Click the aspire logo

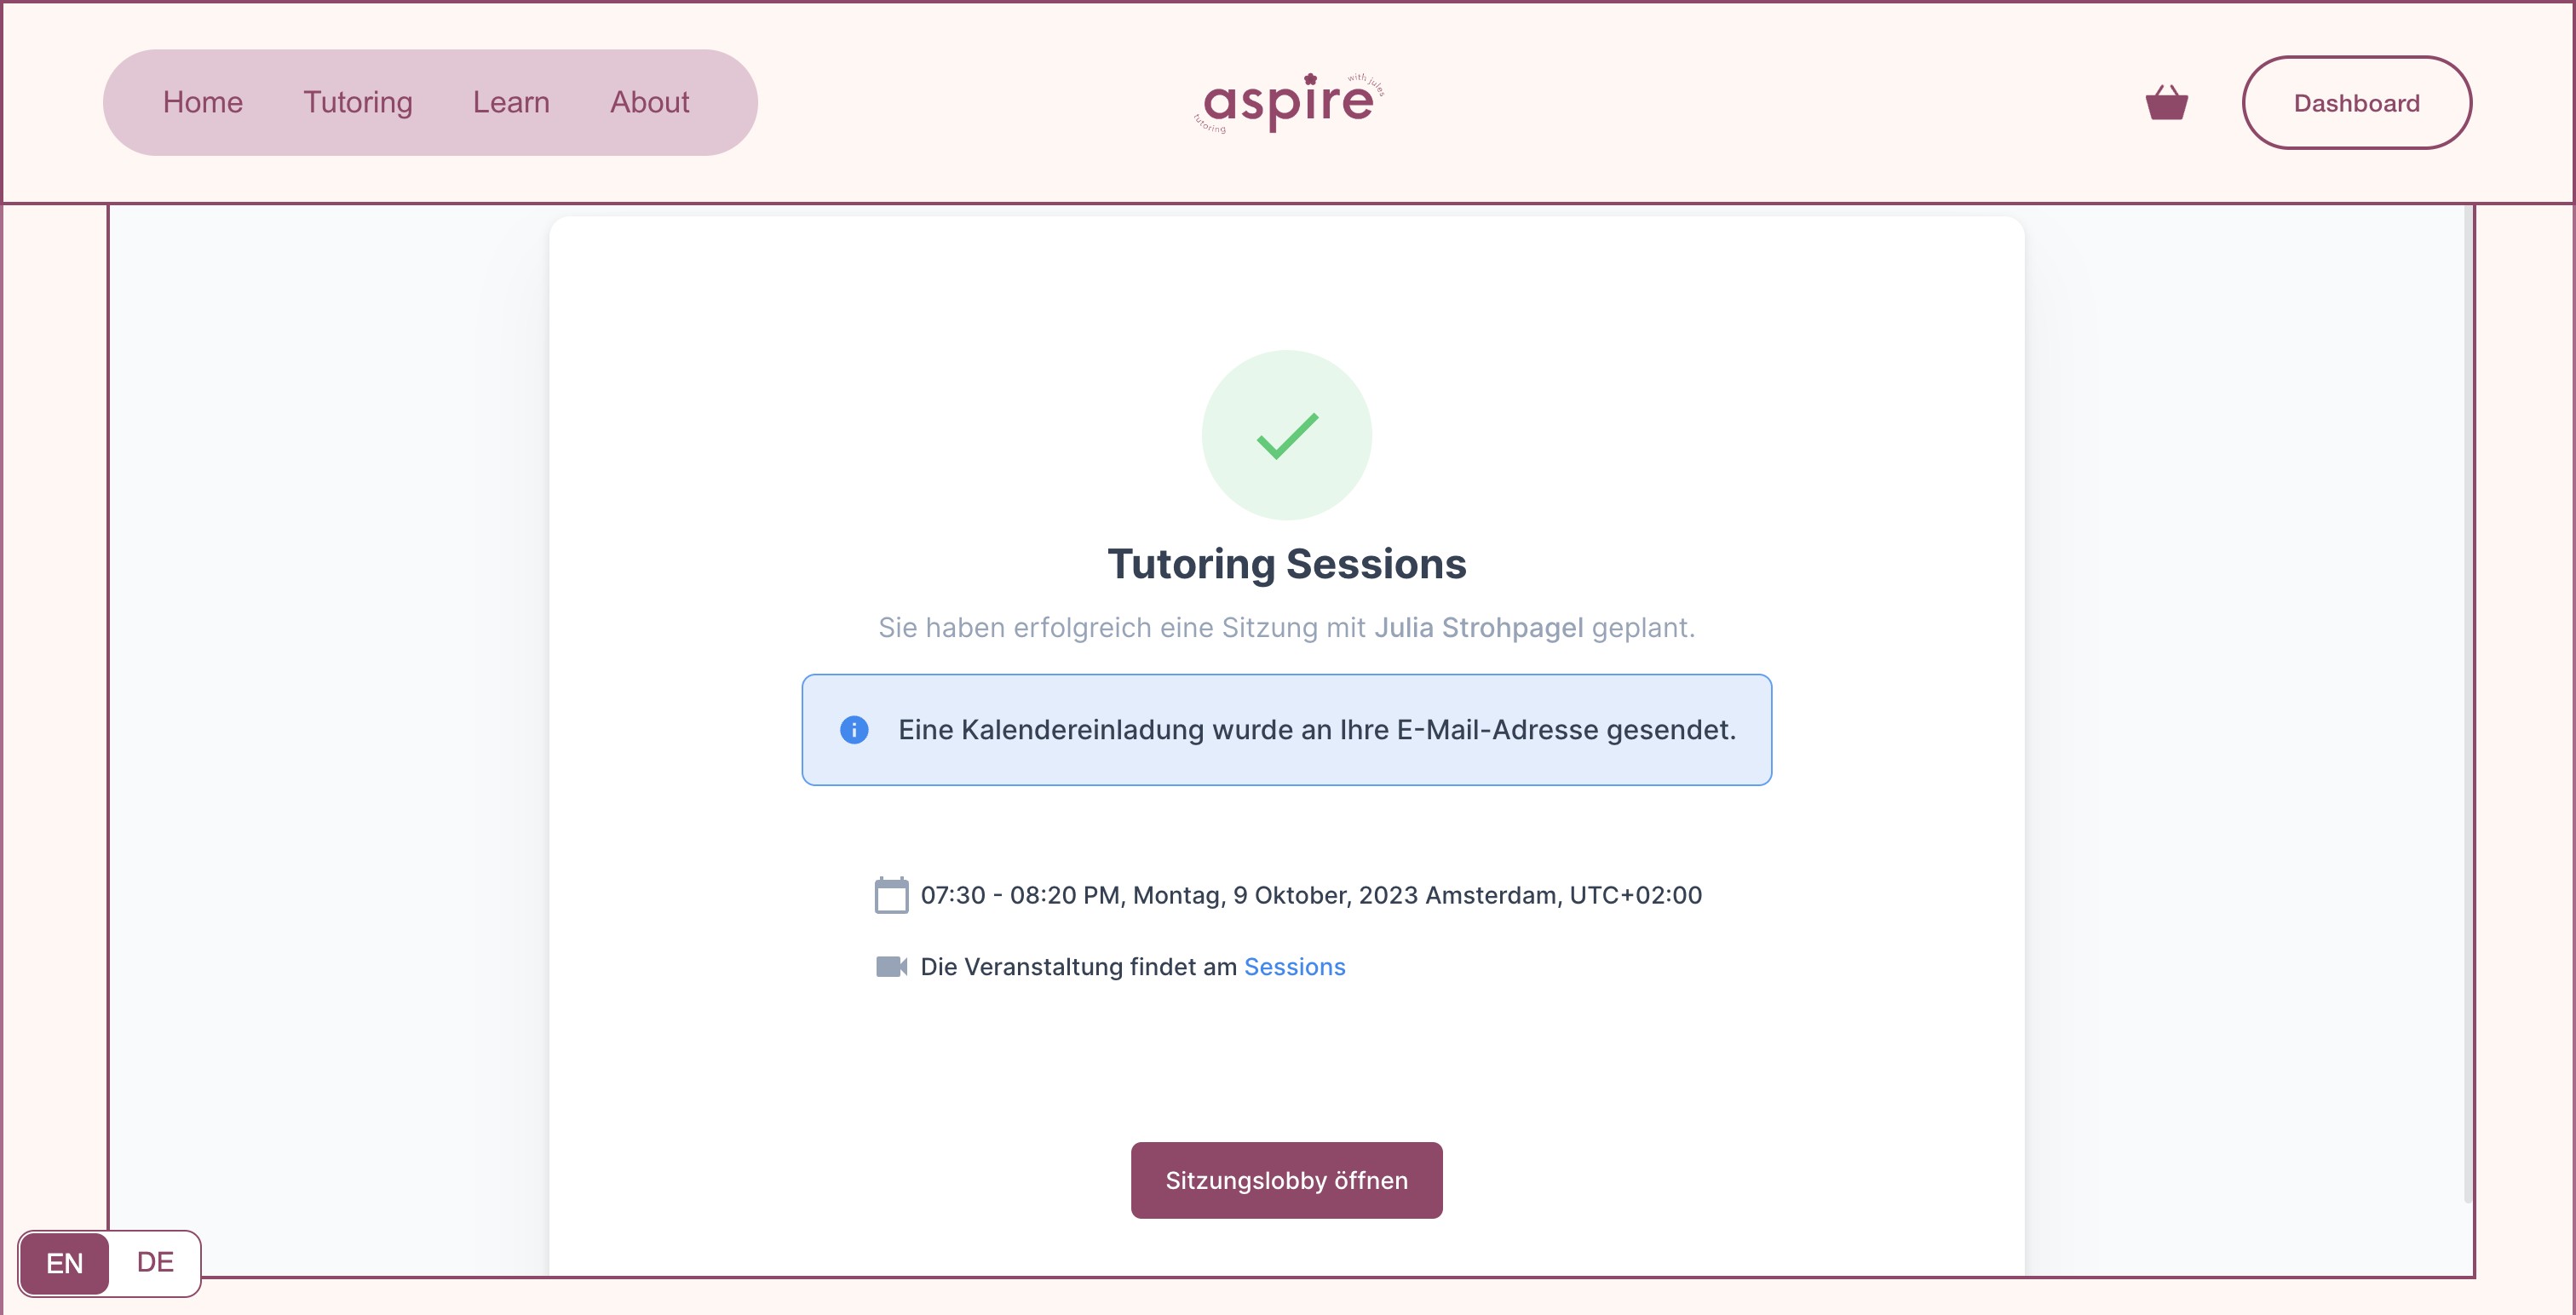[x=1289, y=102]
